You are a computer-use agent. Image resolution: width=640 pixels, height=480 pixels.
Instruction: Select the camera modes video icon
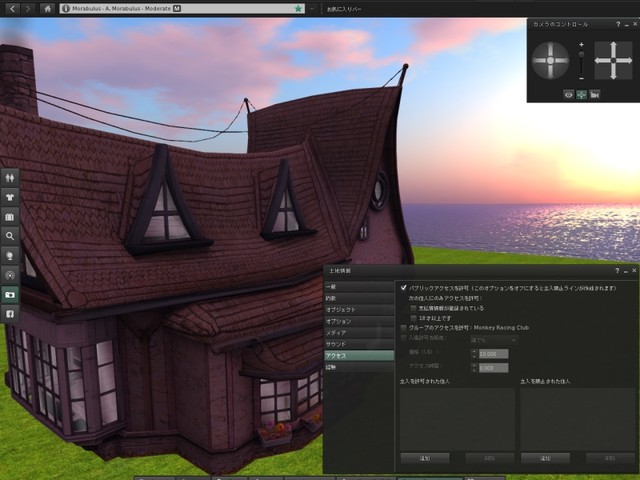coord(595,95)
